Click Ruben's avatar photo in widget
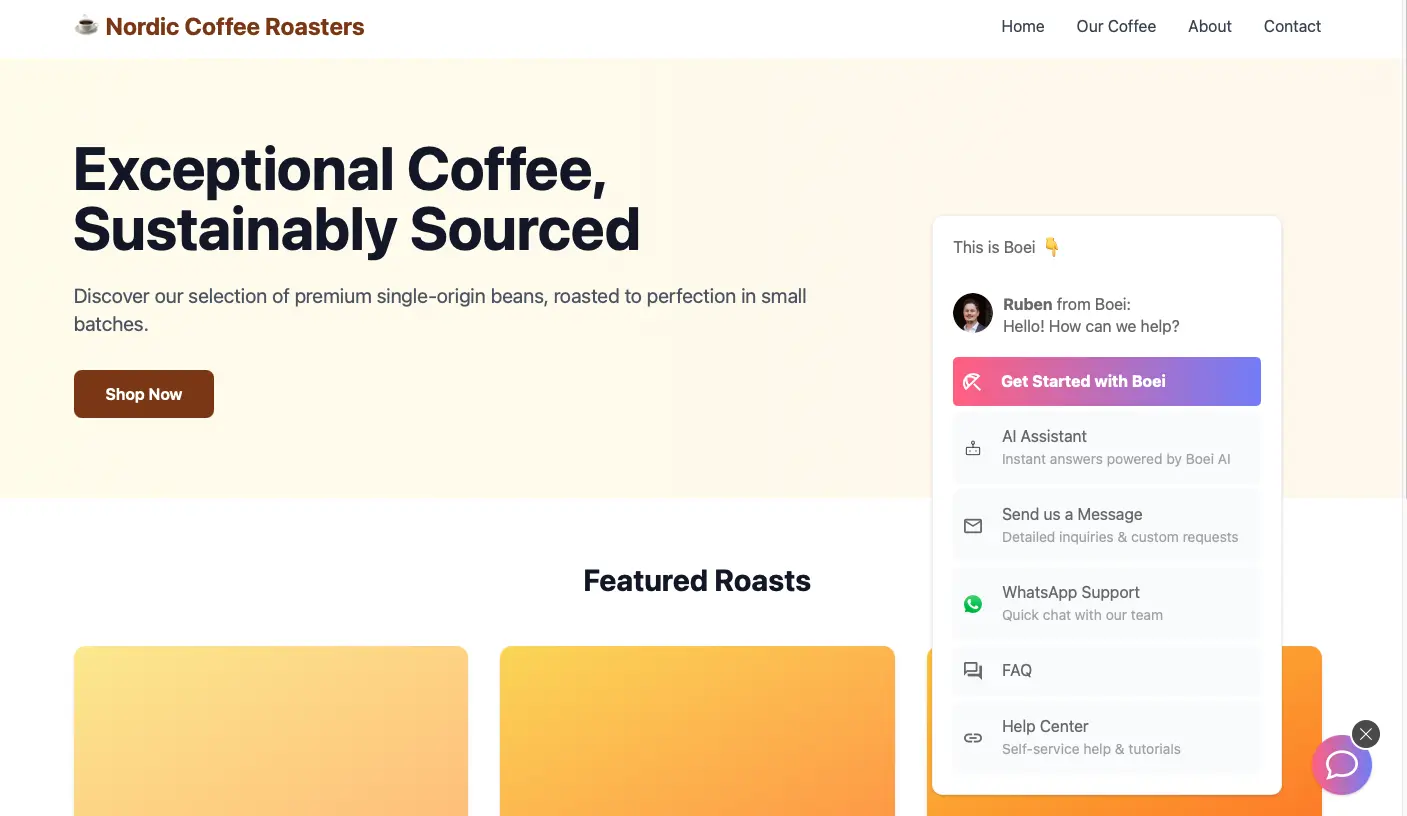 pos(972,314)
